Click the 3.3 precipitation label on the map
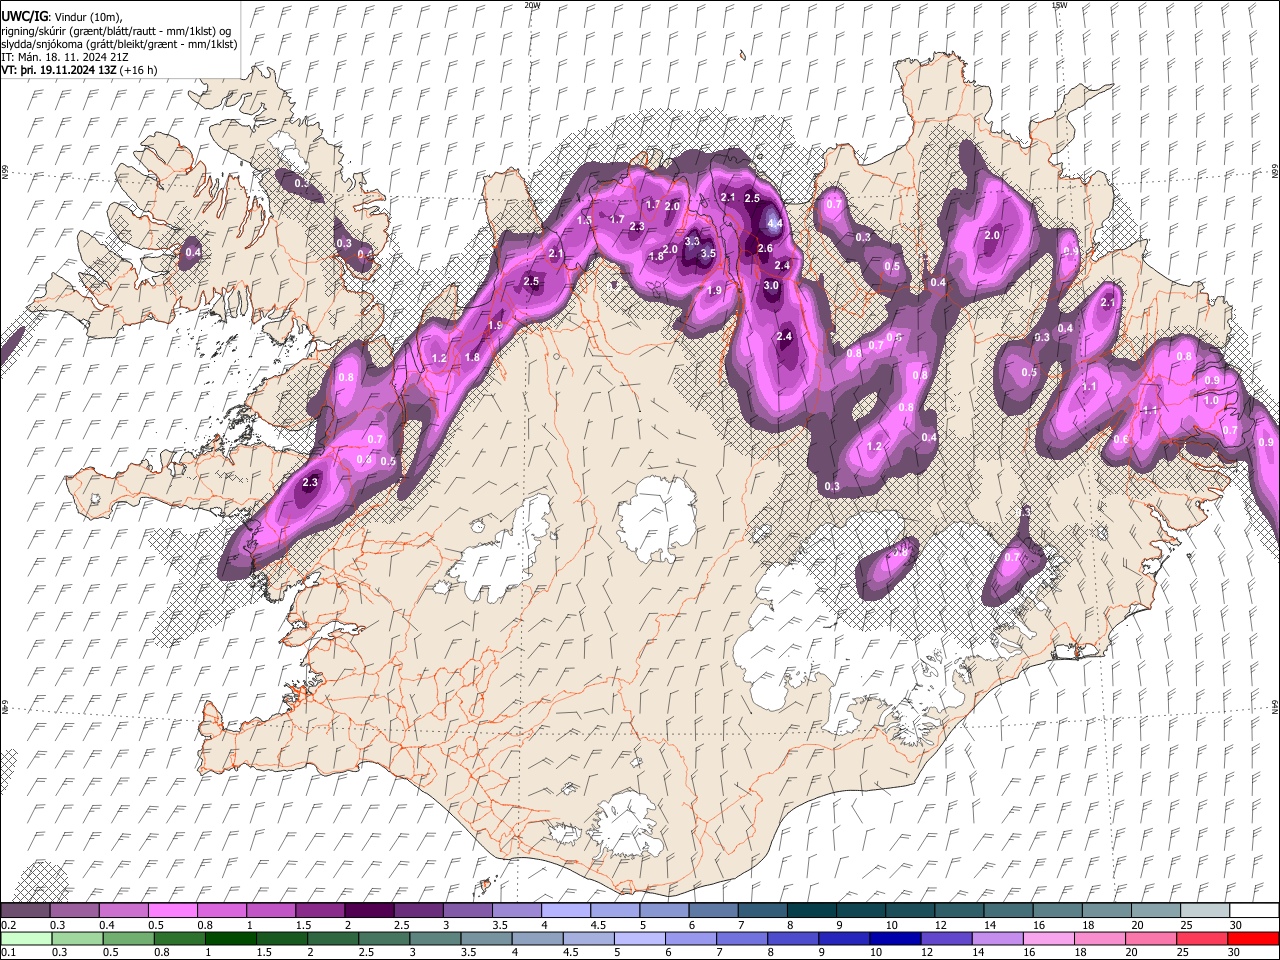This screenshot has height=960, width=1280. pos(692,242)
